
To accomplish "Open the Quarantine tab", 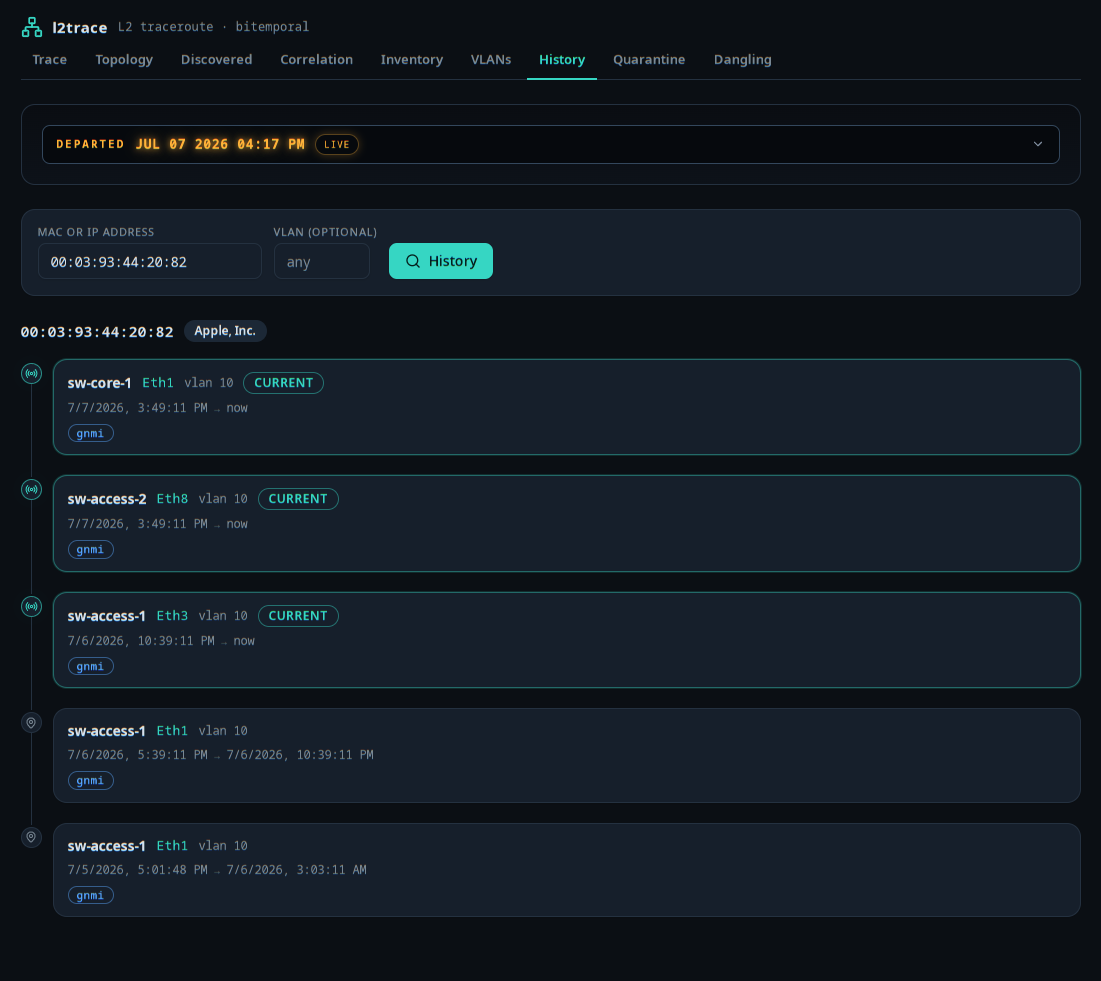I will [x=649, y=60].
